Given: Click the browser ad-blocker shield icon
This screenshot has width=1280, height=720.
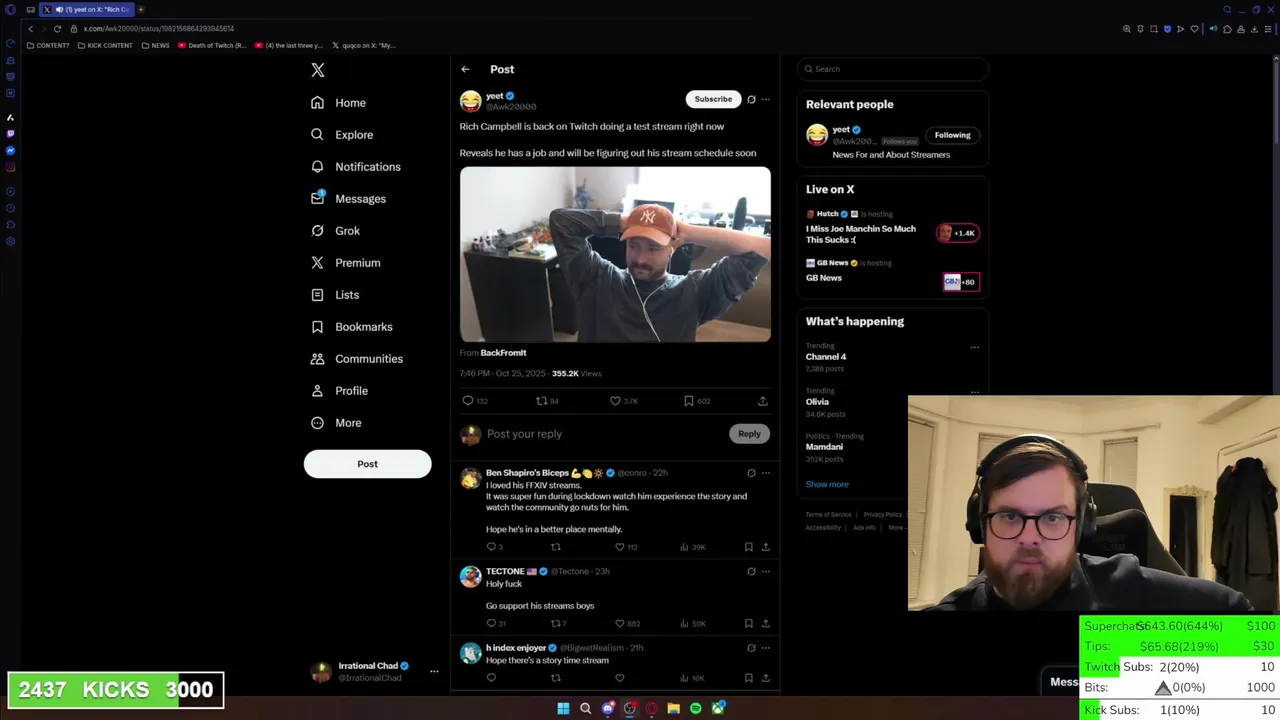Looking at the screenshot, I should tap(1167, 29).
